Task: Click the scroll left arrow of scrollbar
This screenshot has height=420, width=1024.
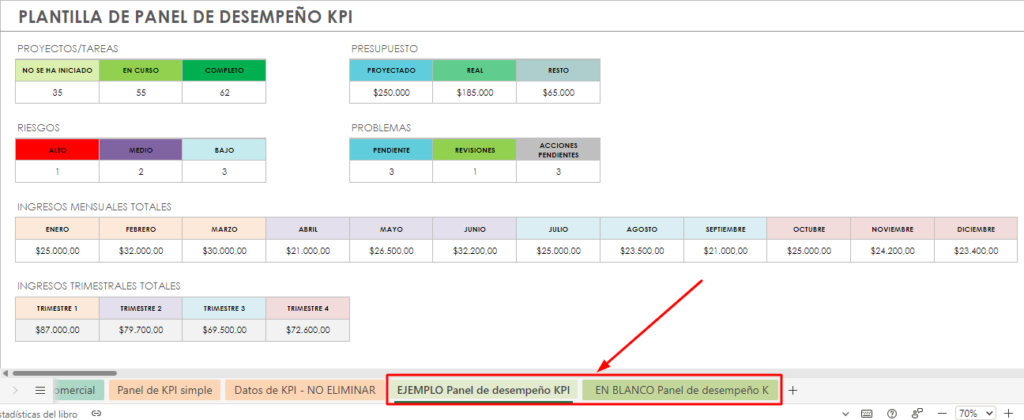Action: 5,374
